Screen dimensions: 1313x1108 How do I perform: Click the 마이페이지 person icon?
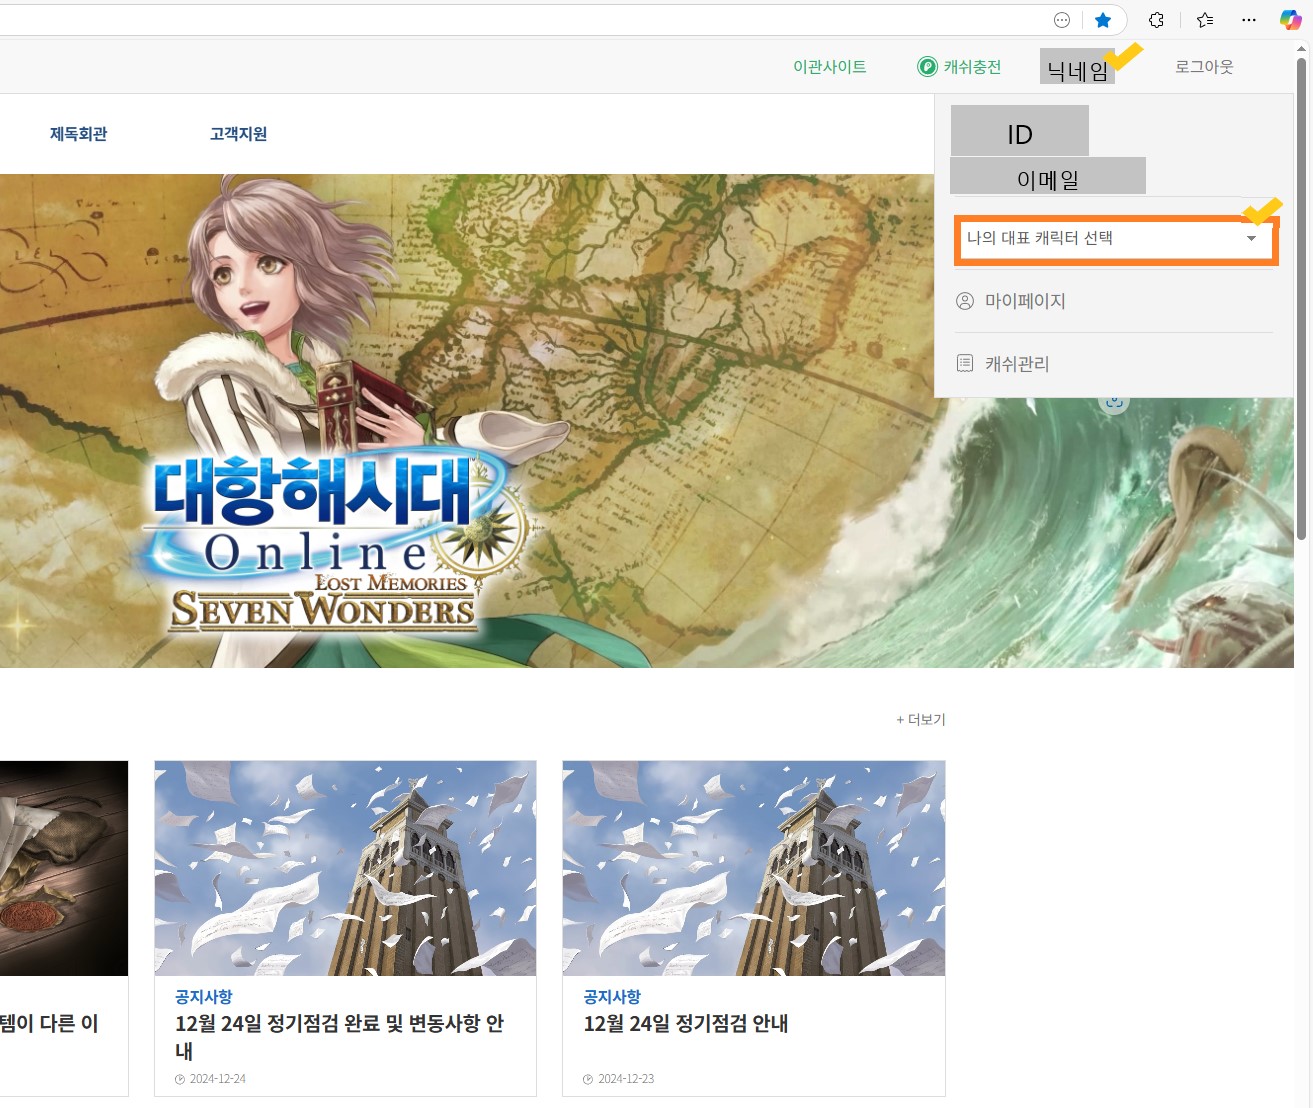tap(965, 301)
